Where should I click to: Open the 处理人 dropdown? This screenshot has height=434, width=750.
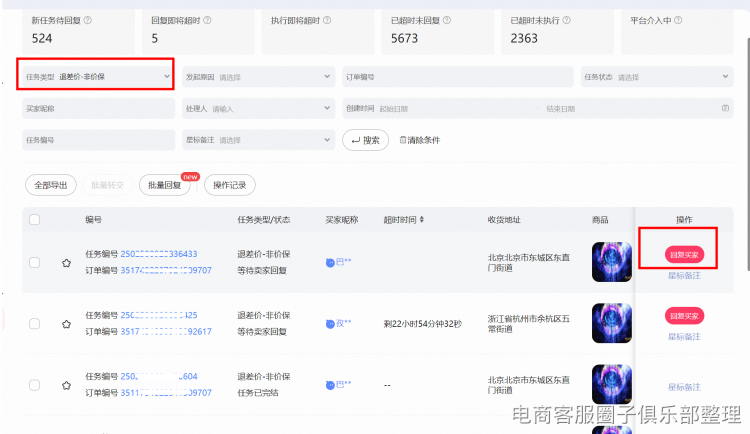pyautogui.click(x=258, y=109)
